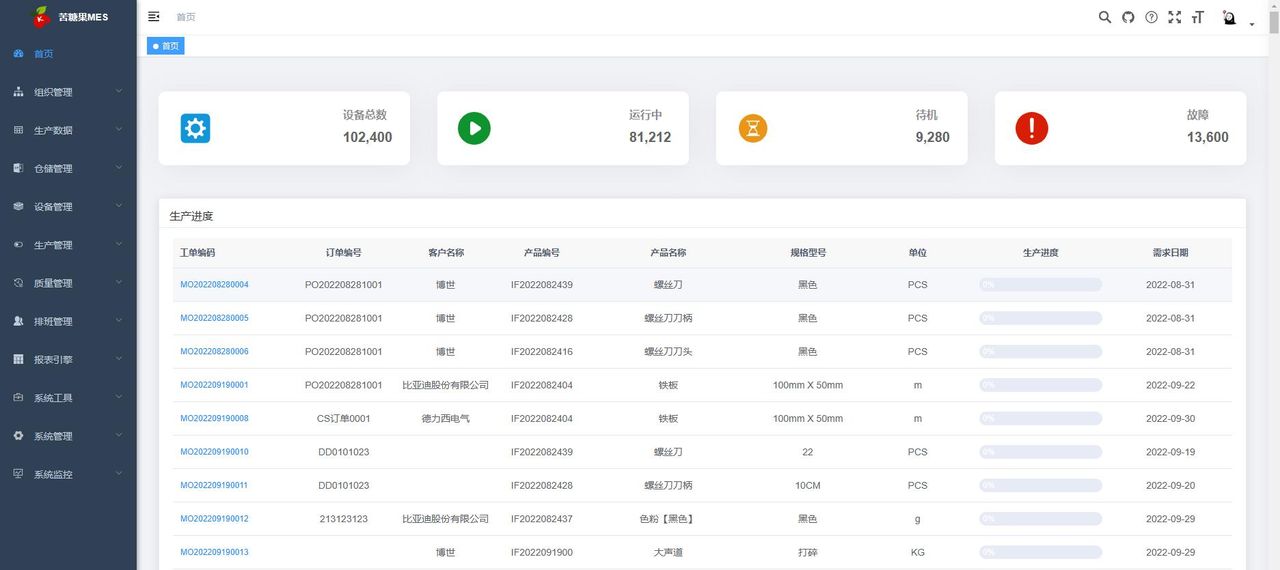Expand the 排班管理 menu chevron

coord(119,321)
